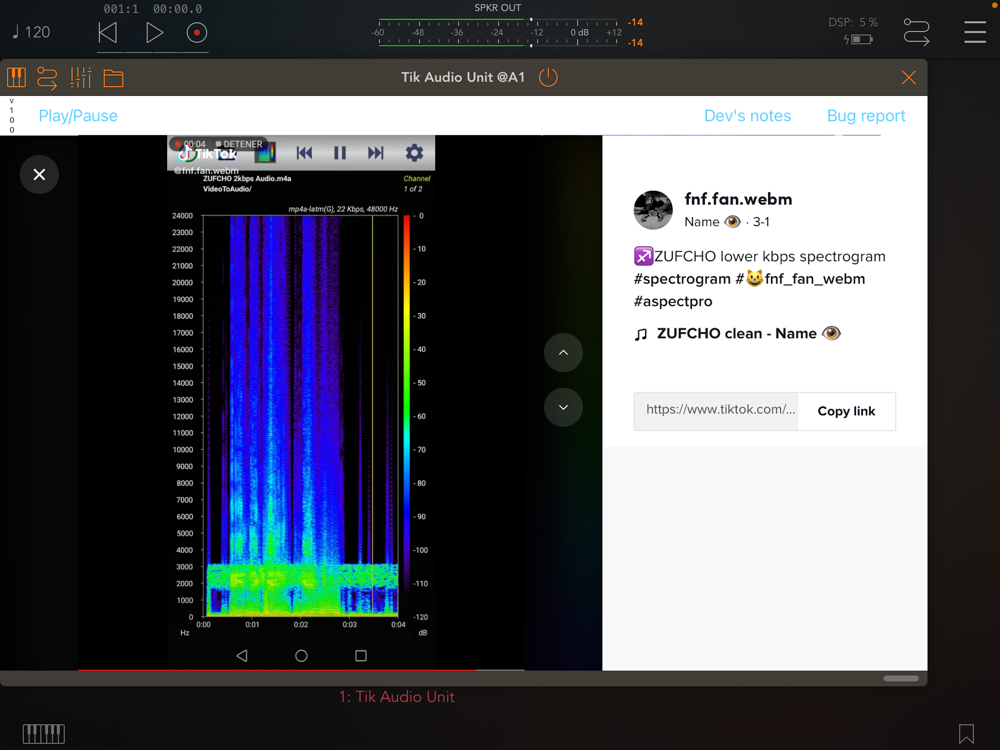The height and width of the screenshot is (750, 1000).
Task: Go to previous video with up chevron
Action: pos(563,353)
